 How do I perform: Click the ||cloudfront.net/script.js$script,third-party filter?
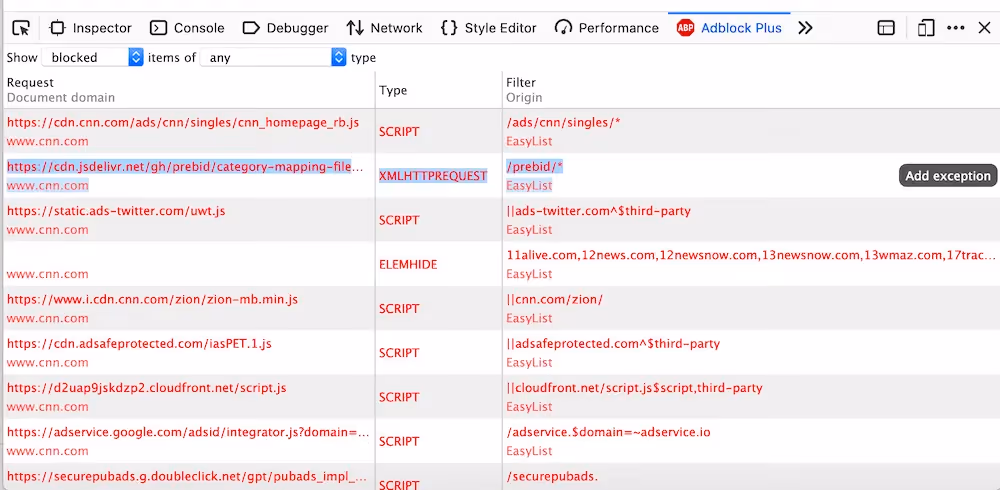(635, 388)
